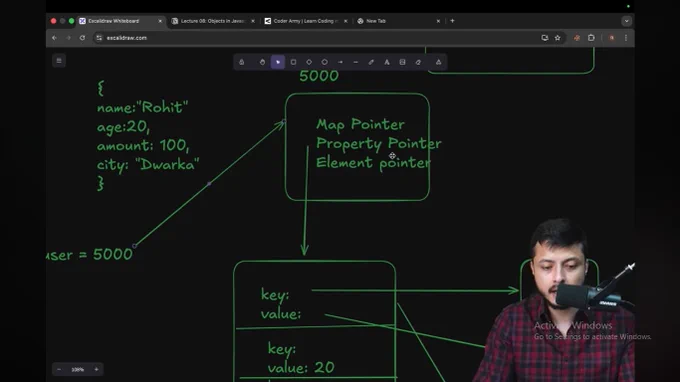Image resolution: width=680 pixels, height=382 pixels.
Task: Bookmark this page with the star
Action: [x=557, y=38]
